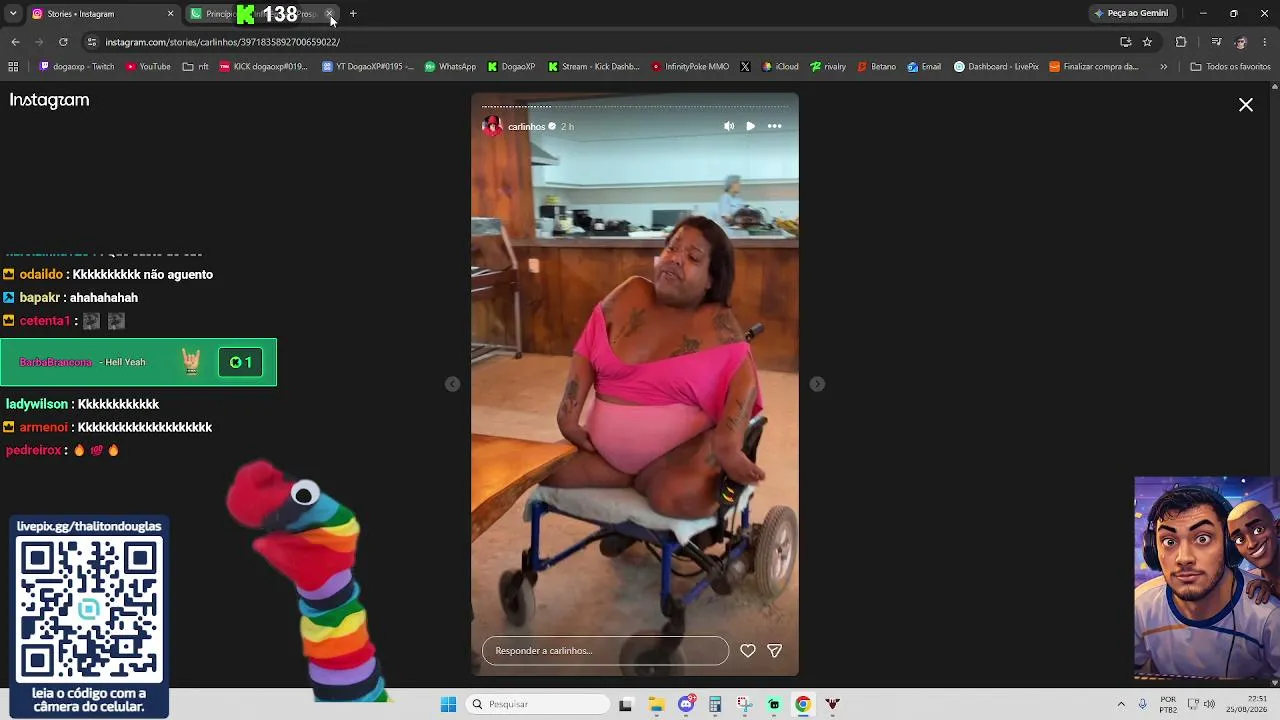The image size is (1280, 720).
Task: Open the rivalry bookmark
Action: pos(828,67)
